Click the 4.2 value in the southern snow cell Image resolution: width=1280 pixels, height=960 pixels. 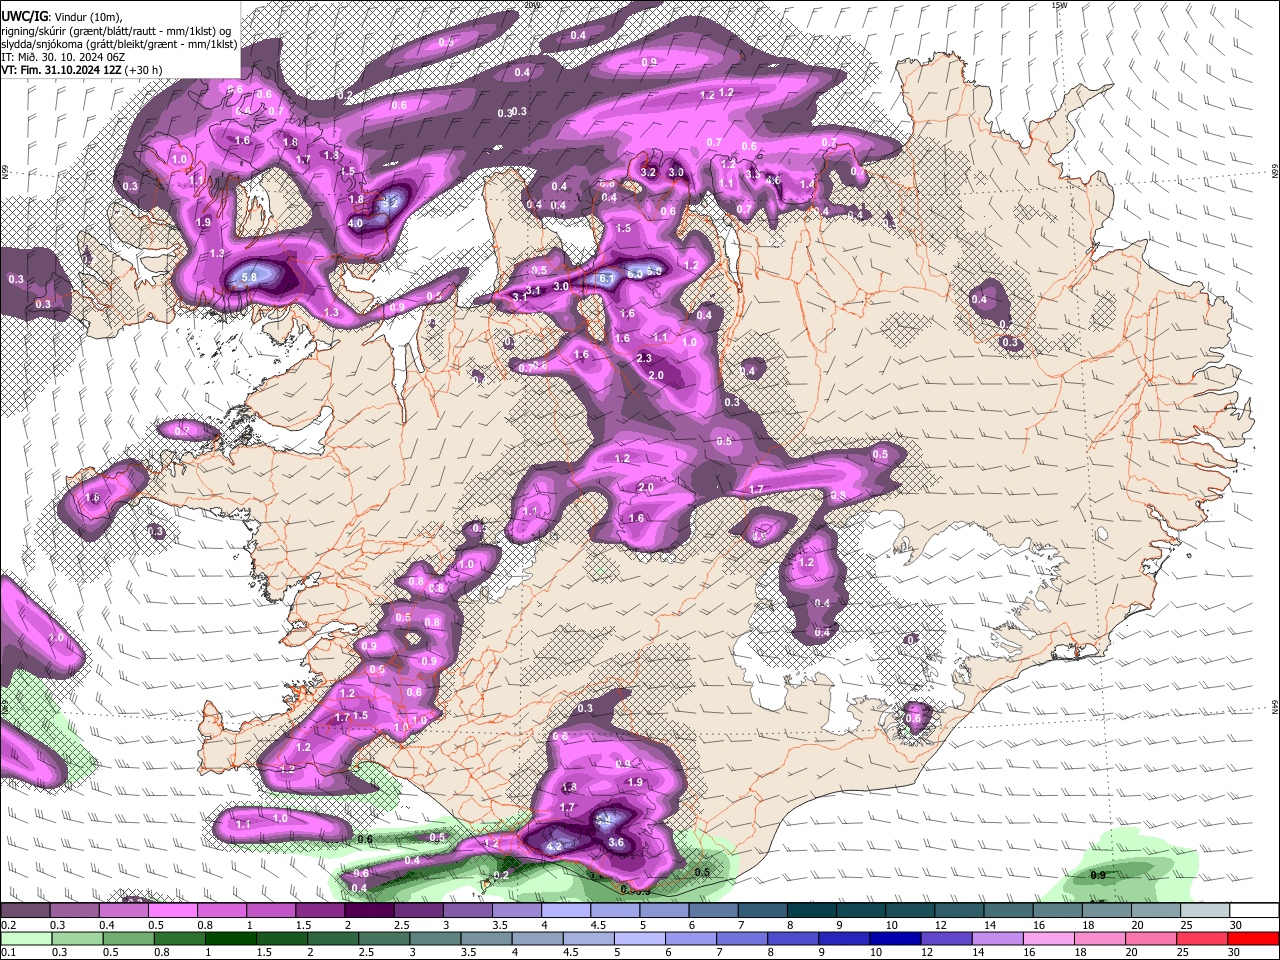click(x=554, y=847)
